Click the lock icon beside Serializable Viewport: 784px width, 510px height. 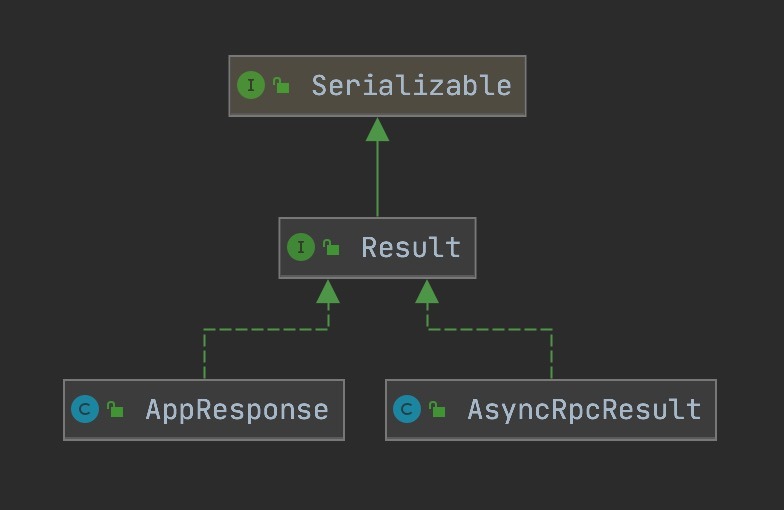click(x=282, y=86)
